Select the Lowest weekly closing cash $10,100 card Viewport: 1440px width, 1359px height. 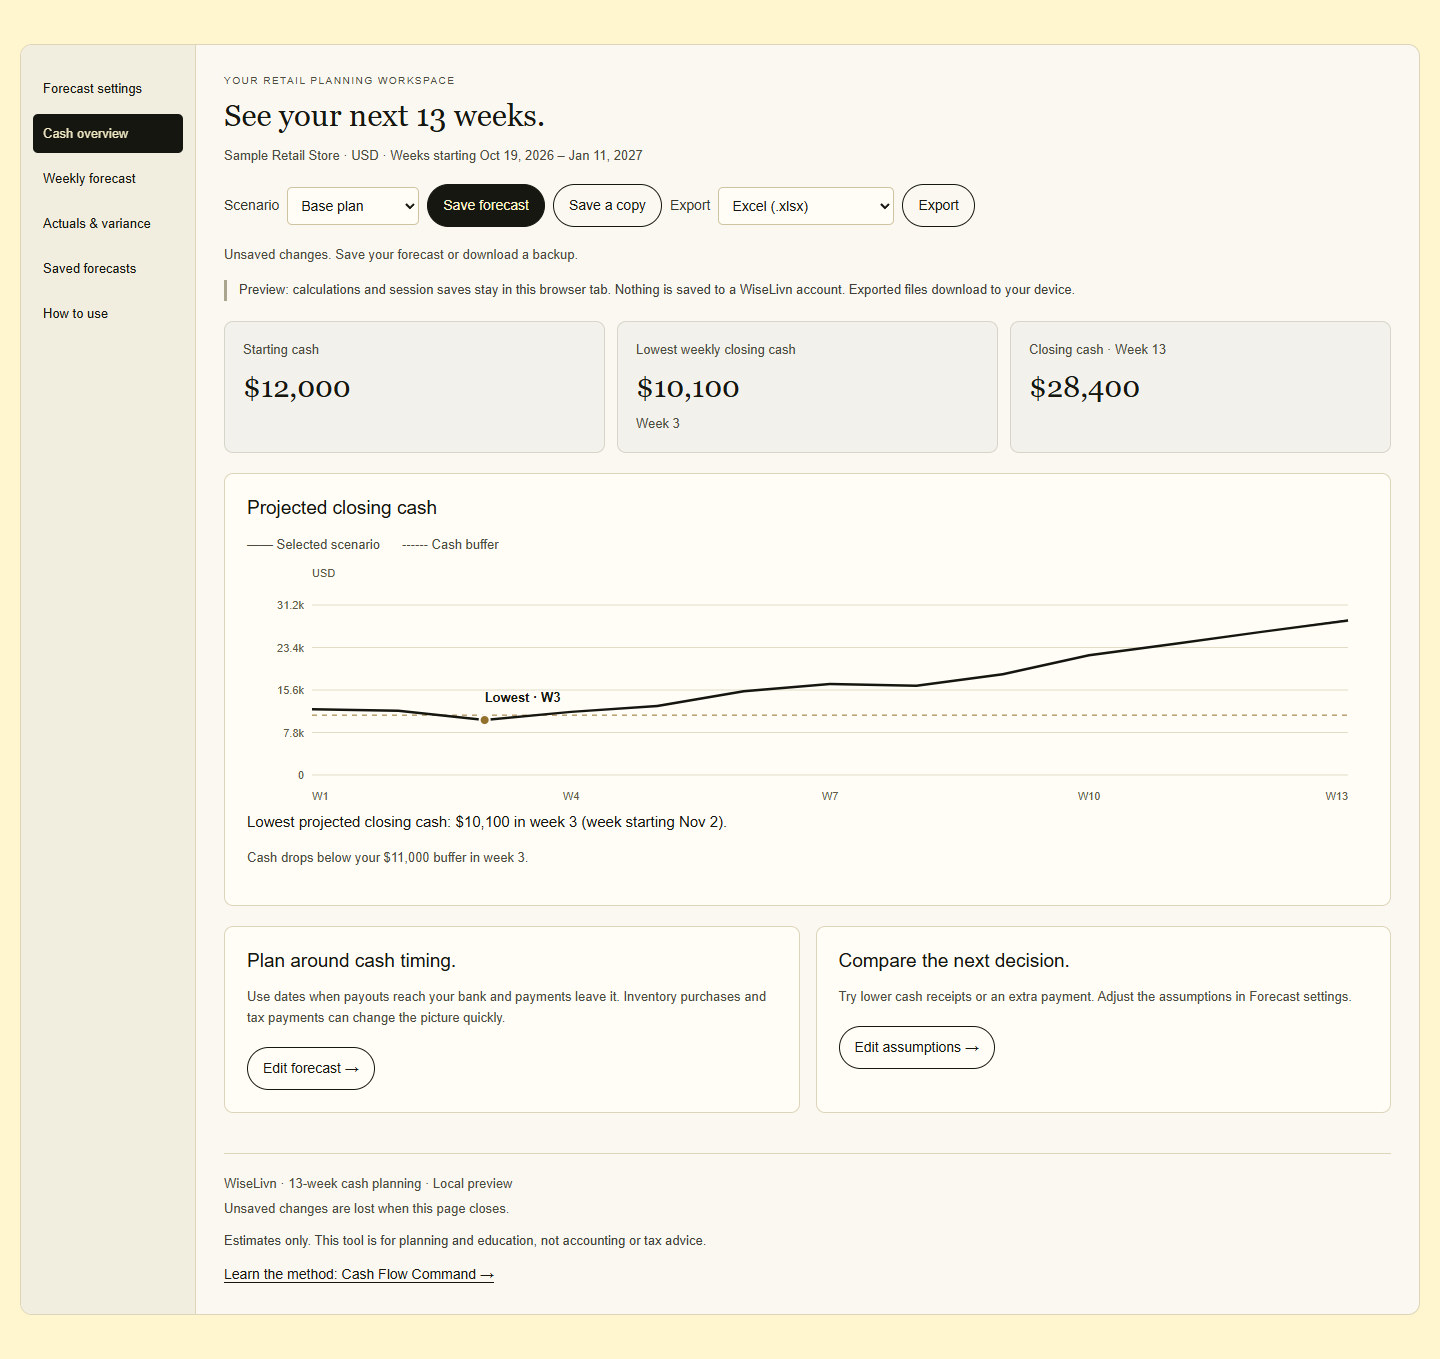[807, 387]
